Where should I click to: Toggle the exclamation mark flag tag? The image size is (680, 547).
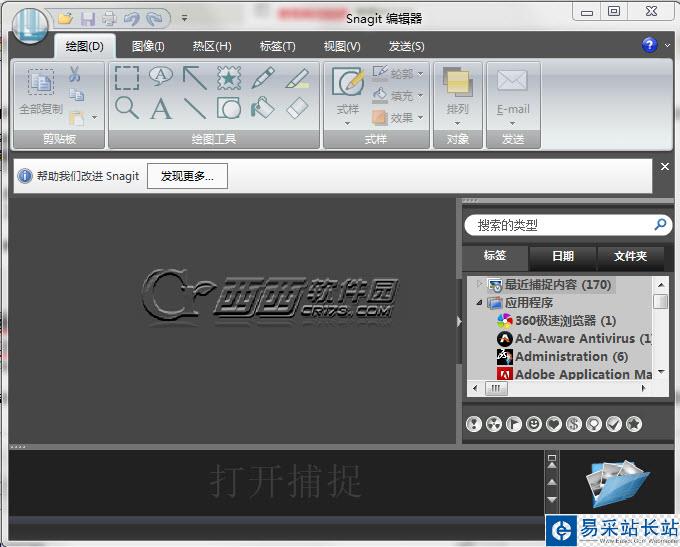pos(474,424)
